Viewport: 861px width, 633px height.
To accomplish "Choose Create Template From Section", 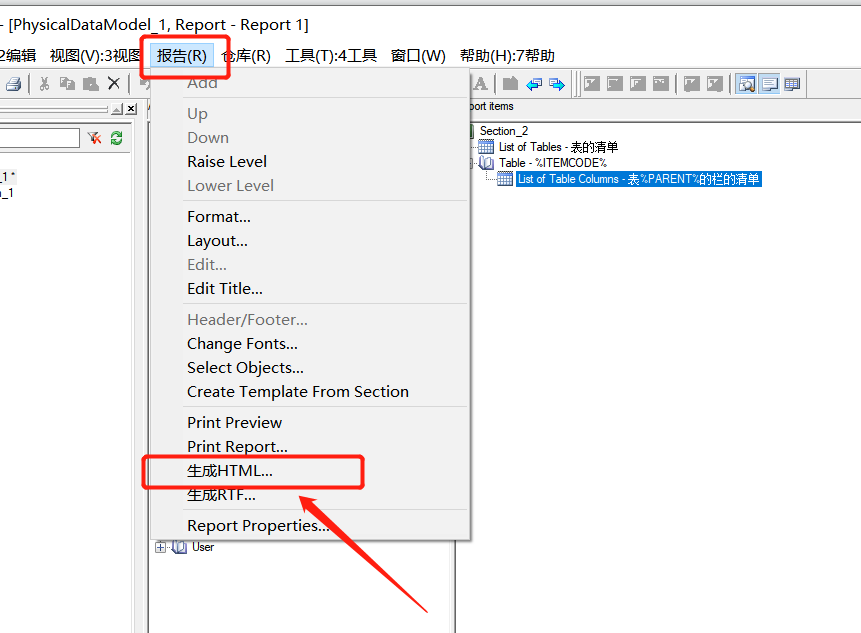I will tap(310, 391).
